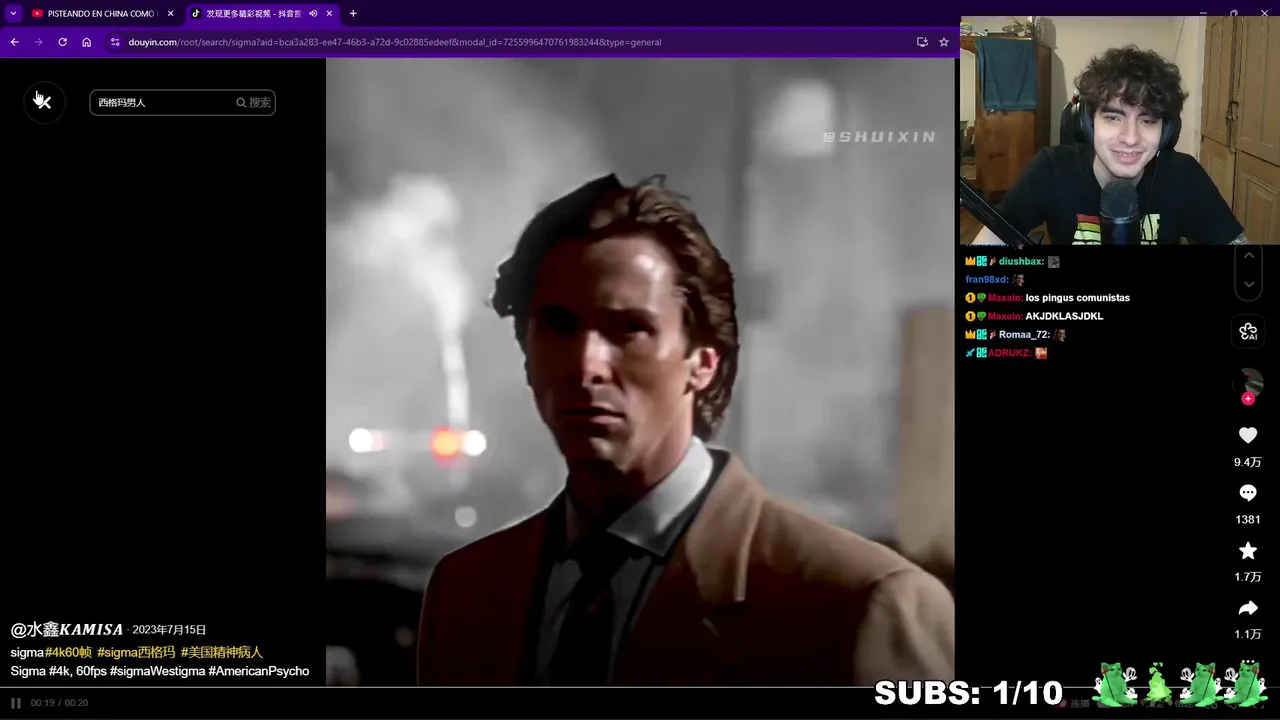
Task: View site information for douyin.com
Action: (x=115, y=42)
